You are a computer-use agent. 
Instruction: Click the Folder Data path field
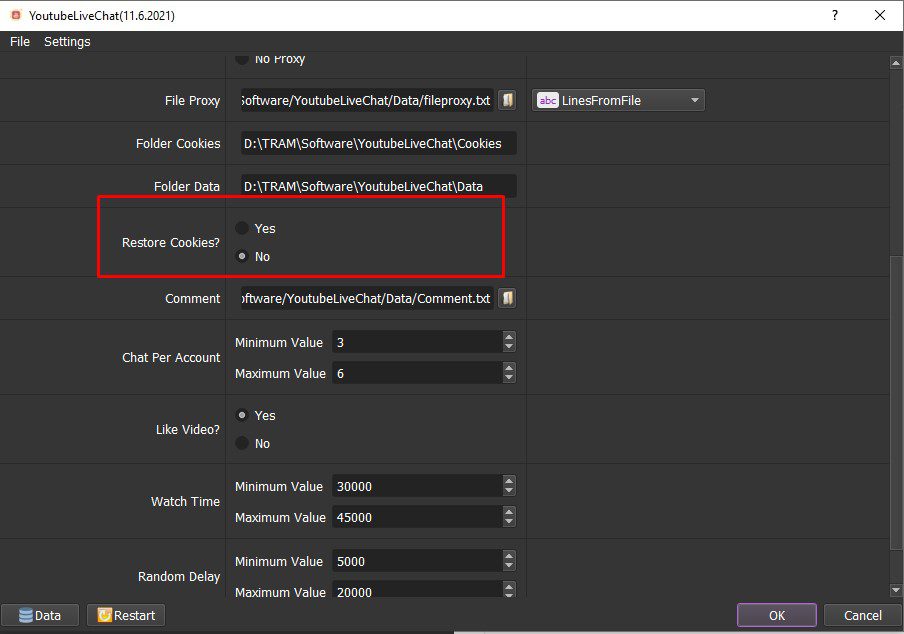[379, 186]
